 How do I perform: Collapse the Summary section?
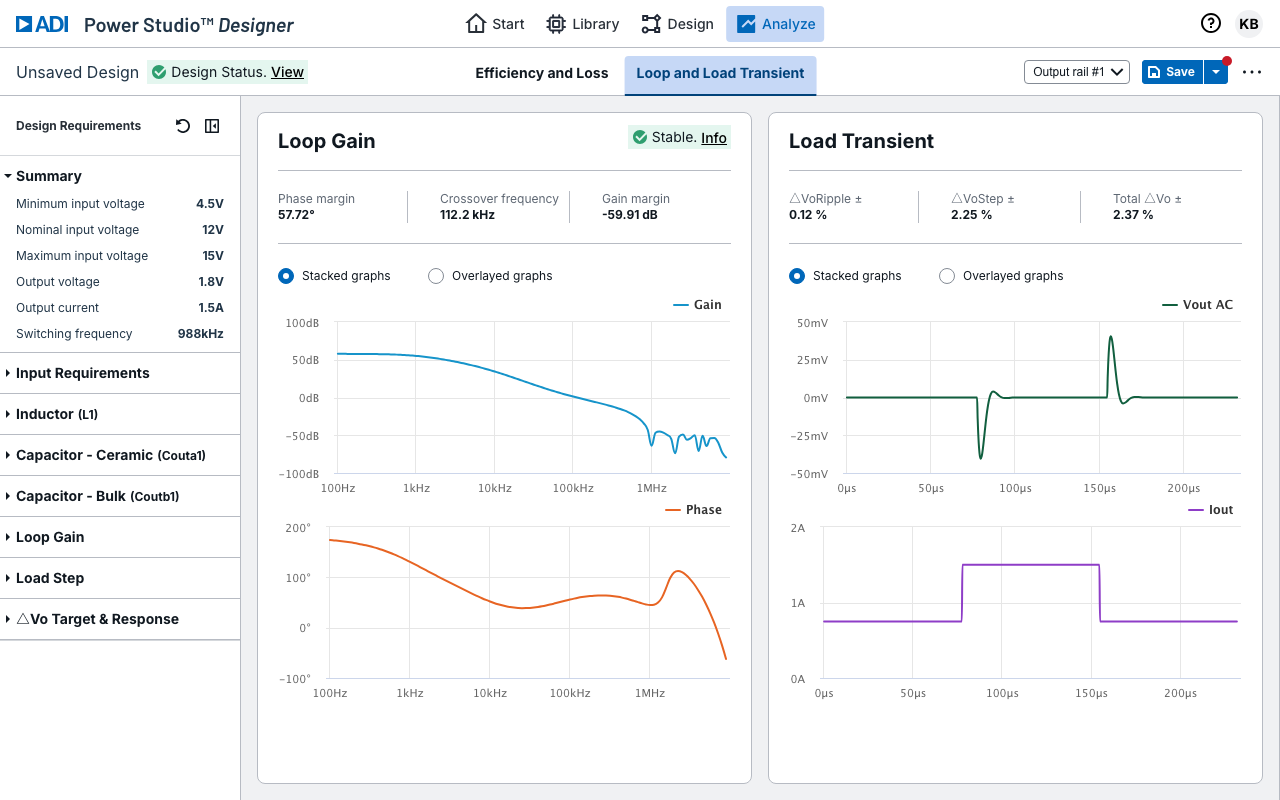pos(120,176)
